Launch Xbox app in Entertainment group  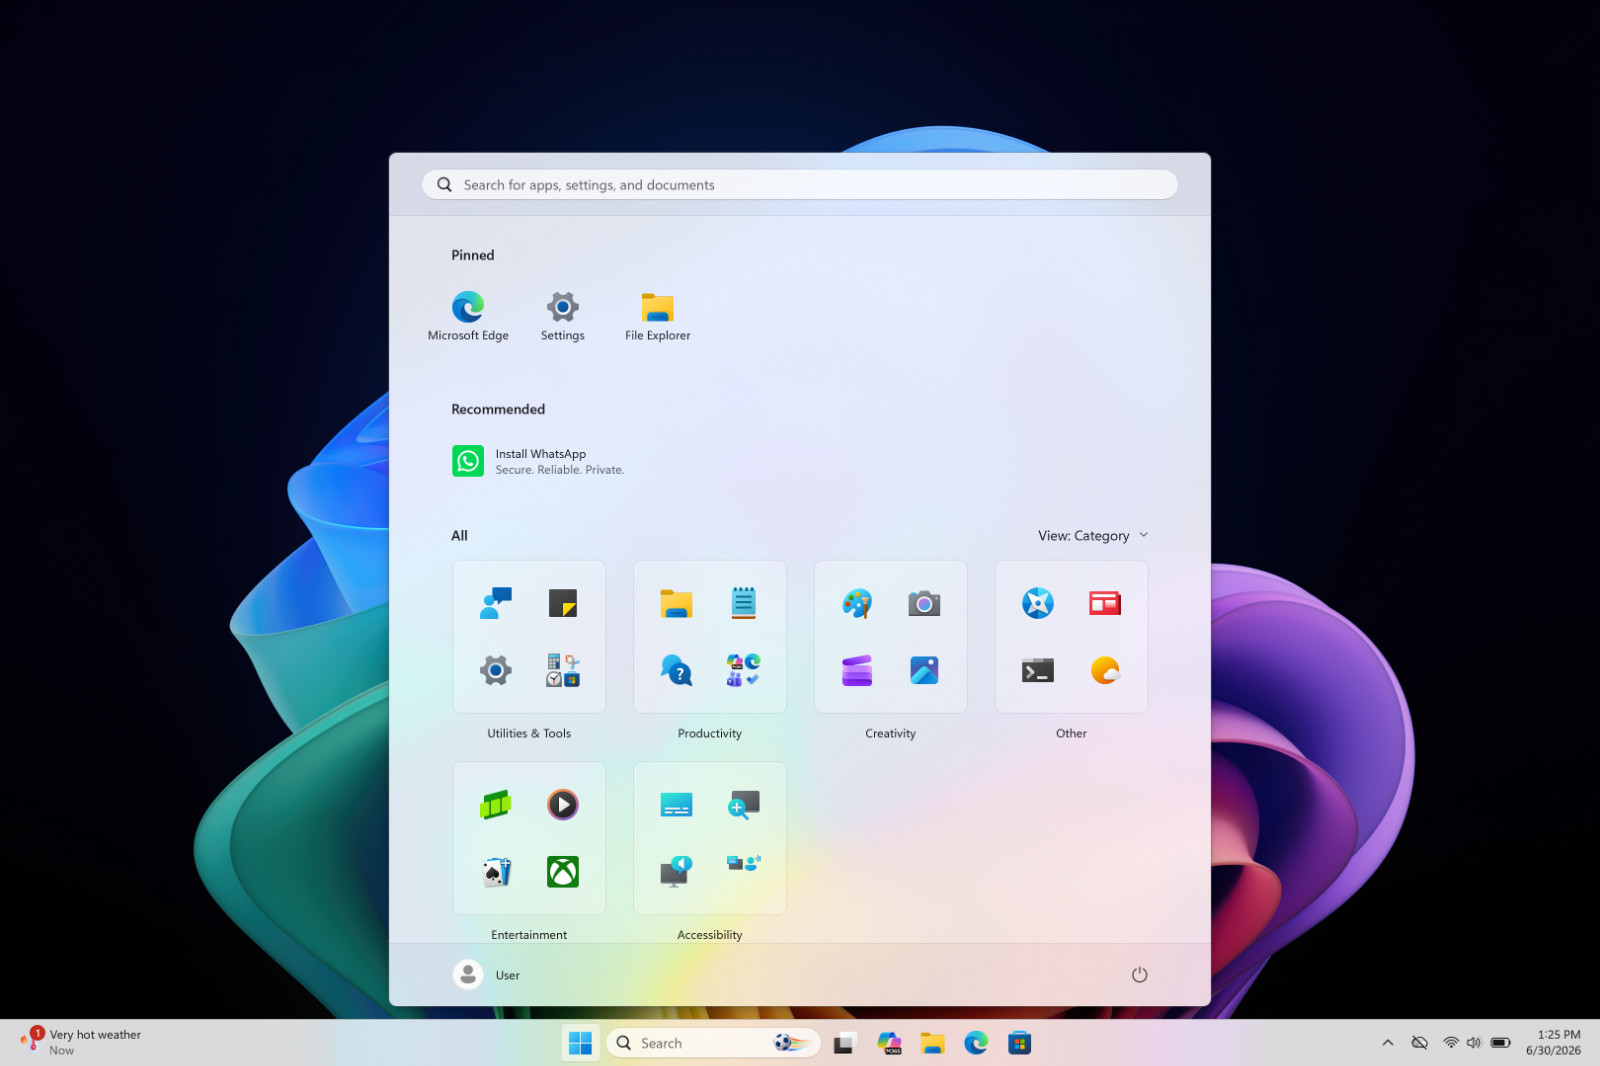coord(563,872)
